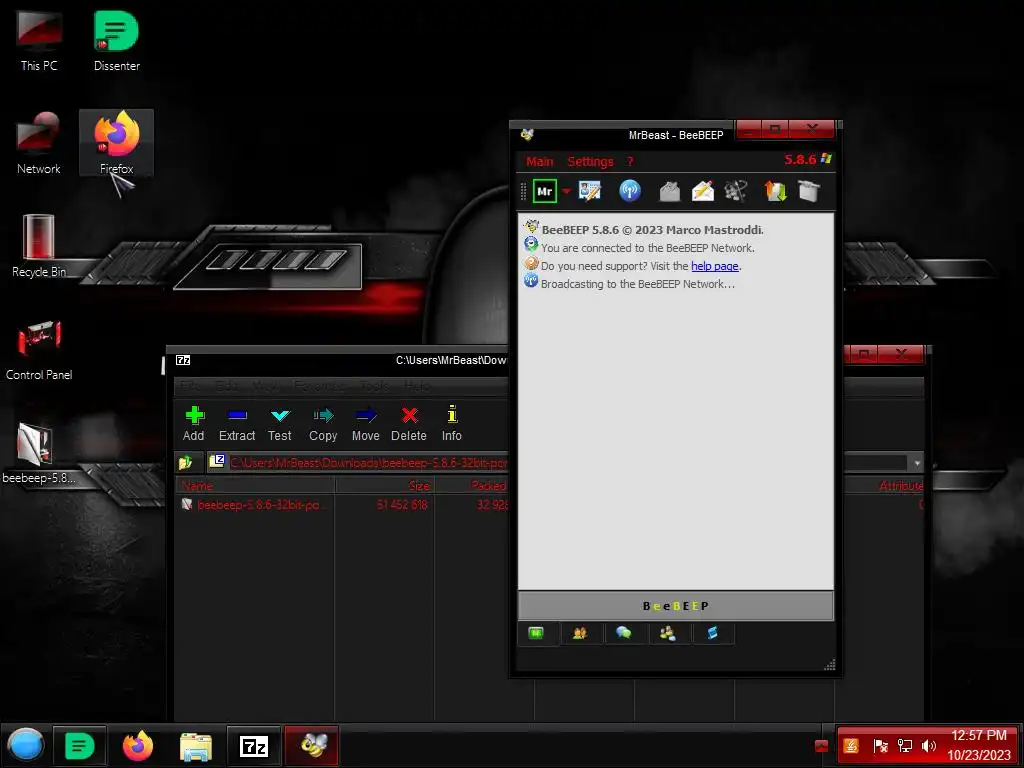Screen dimensions: 1024x768
Task: Select the beebeep-5.8... desktop file icon
Action: click(38, 453)
